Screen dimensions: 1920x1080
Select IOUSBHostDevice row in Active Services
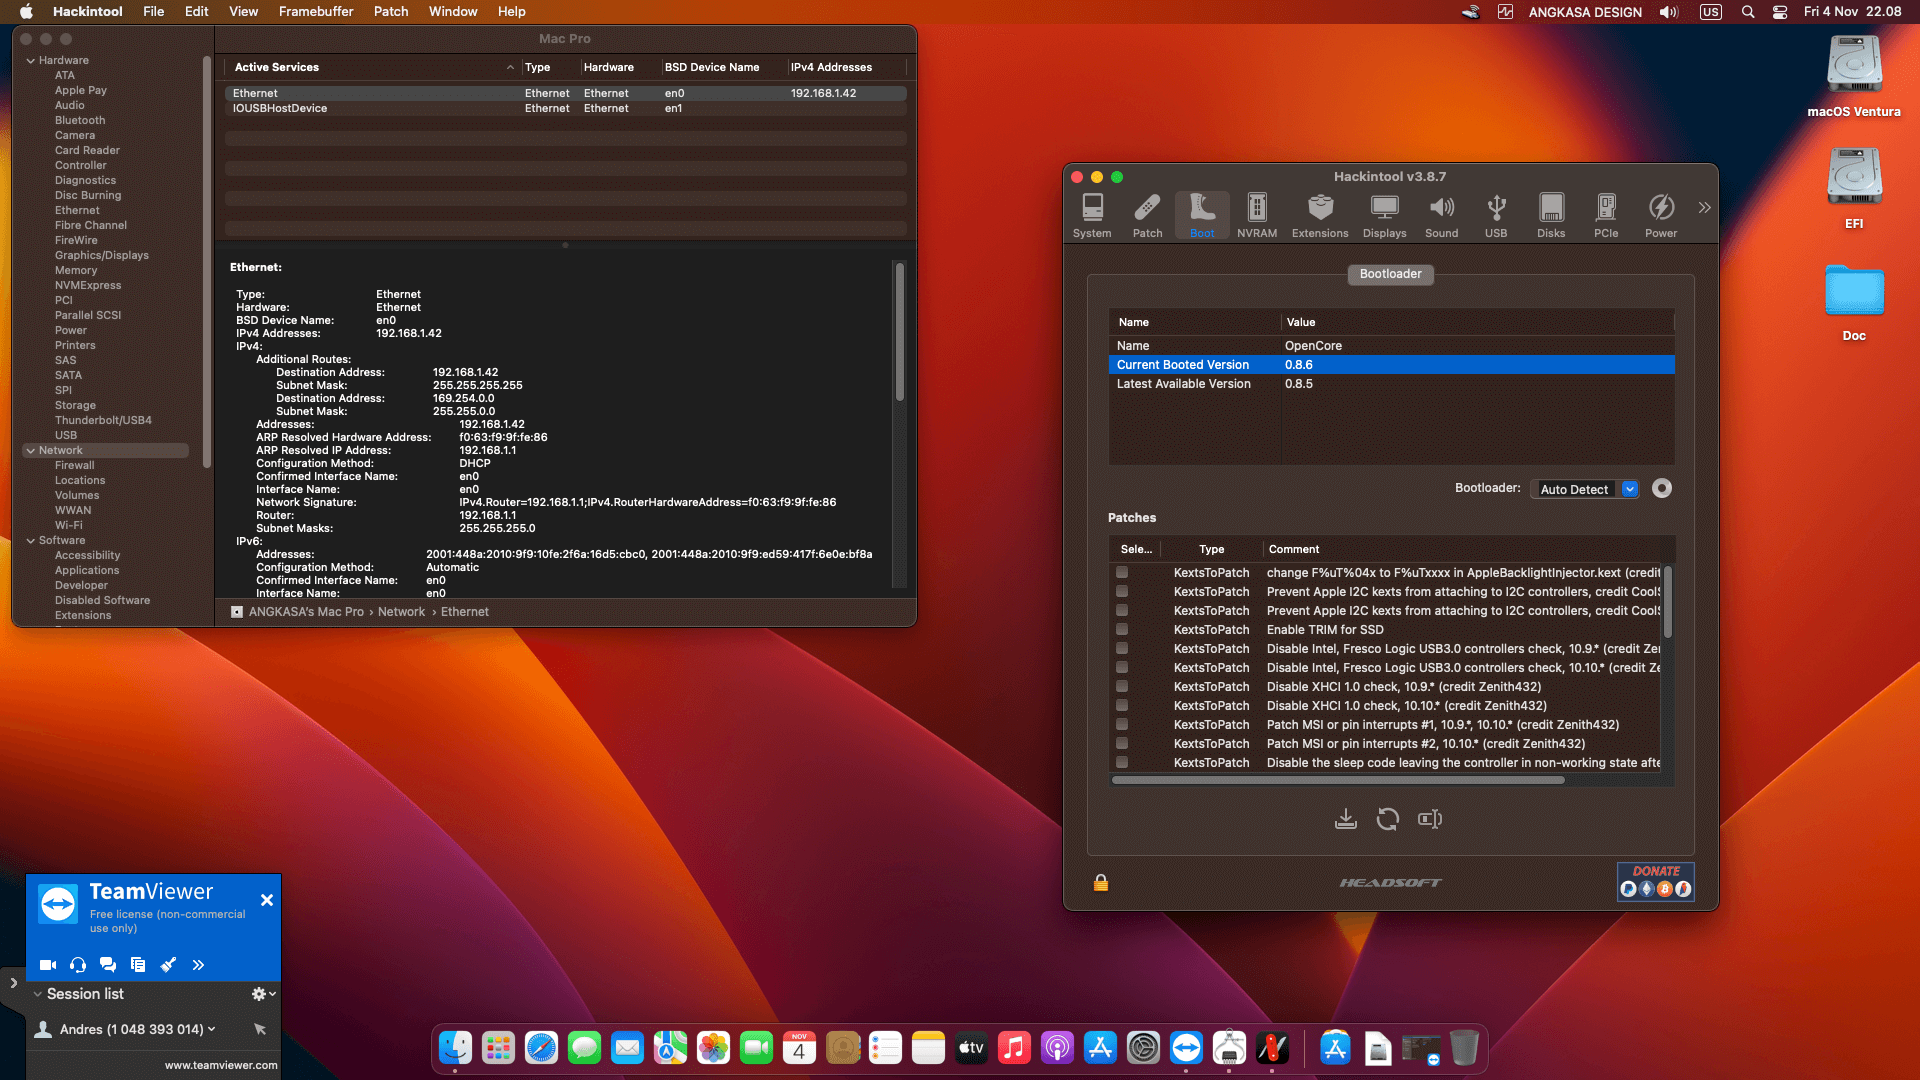point(566,108)
